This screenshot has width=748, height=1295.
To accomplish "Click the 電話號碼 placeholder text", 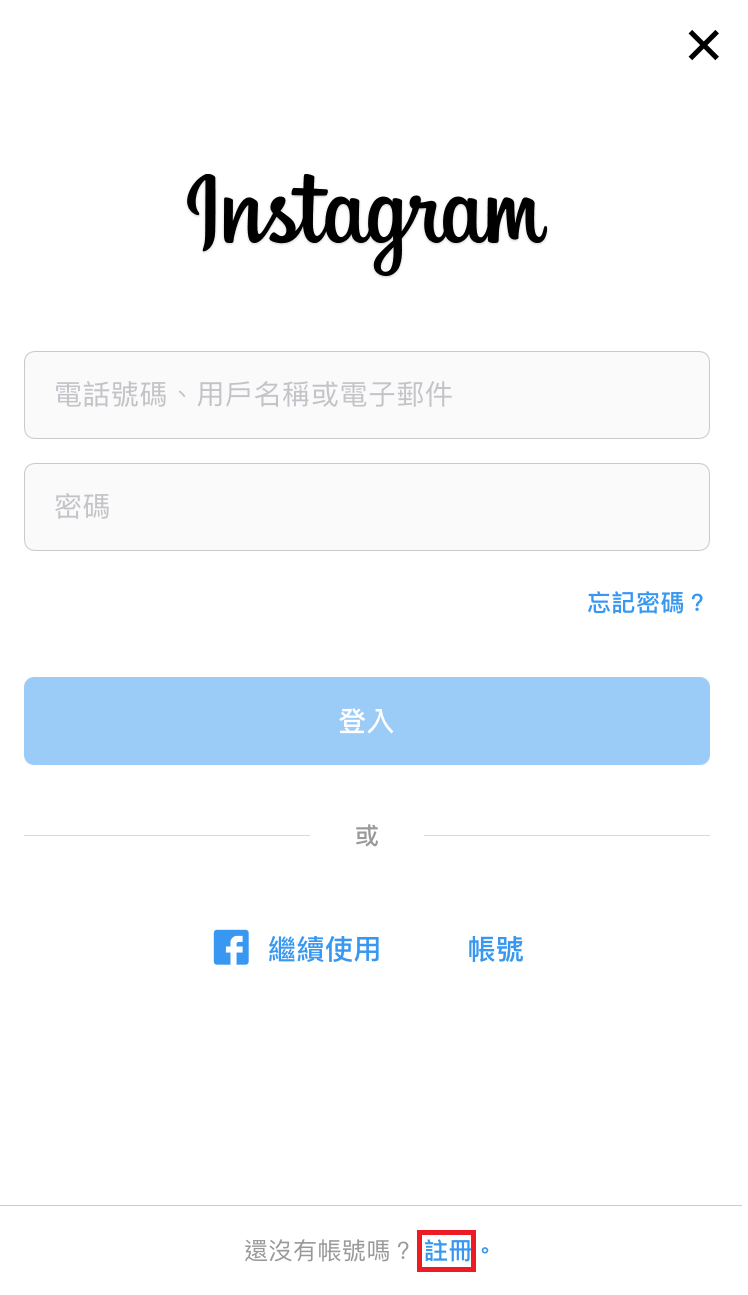I will [110, 395].
